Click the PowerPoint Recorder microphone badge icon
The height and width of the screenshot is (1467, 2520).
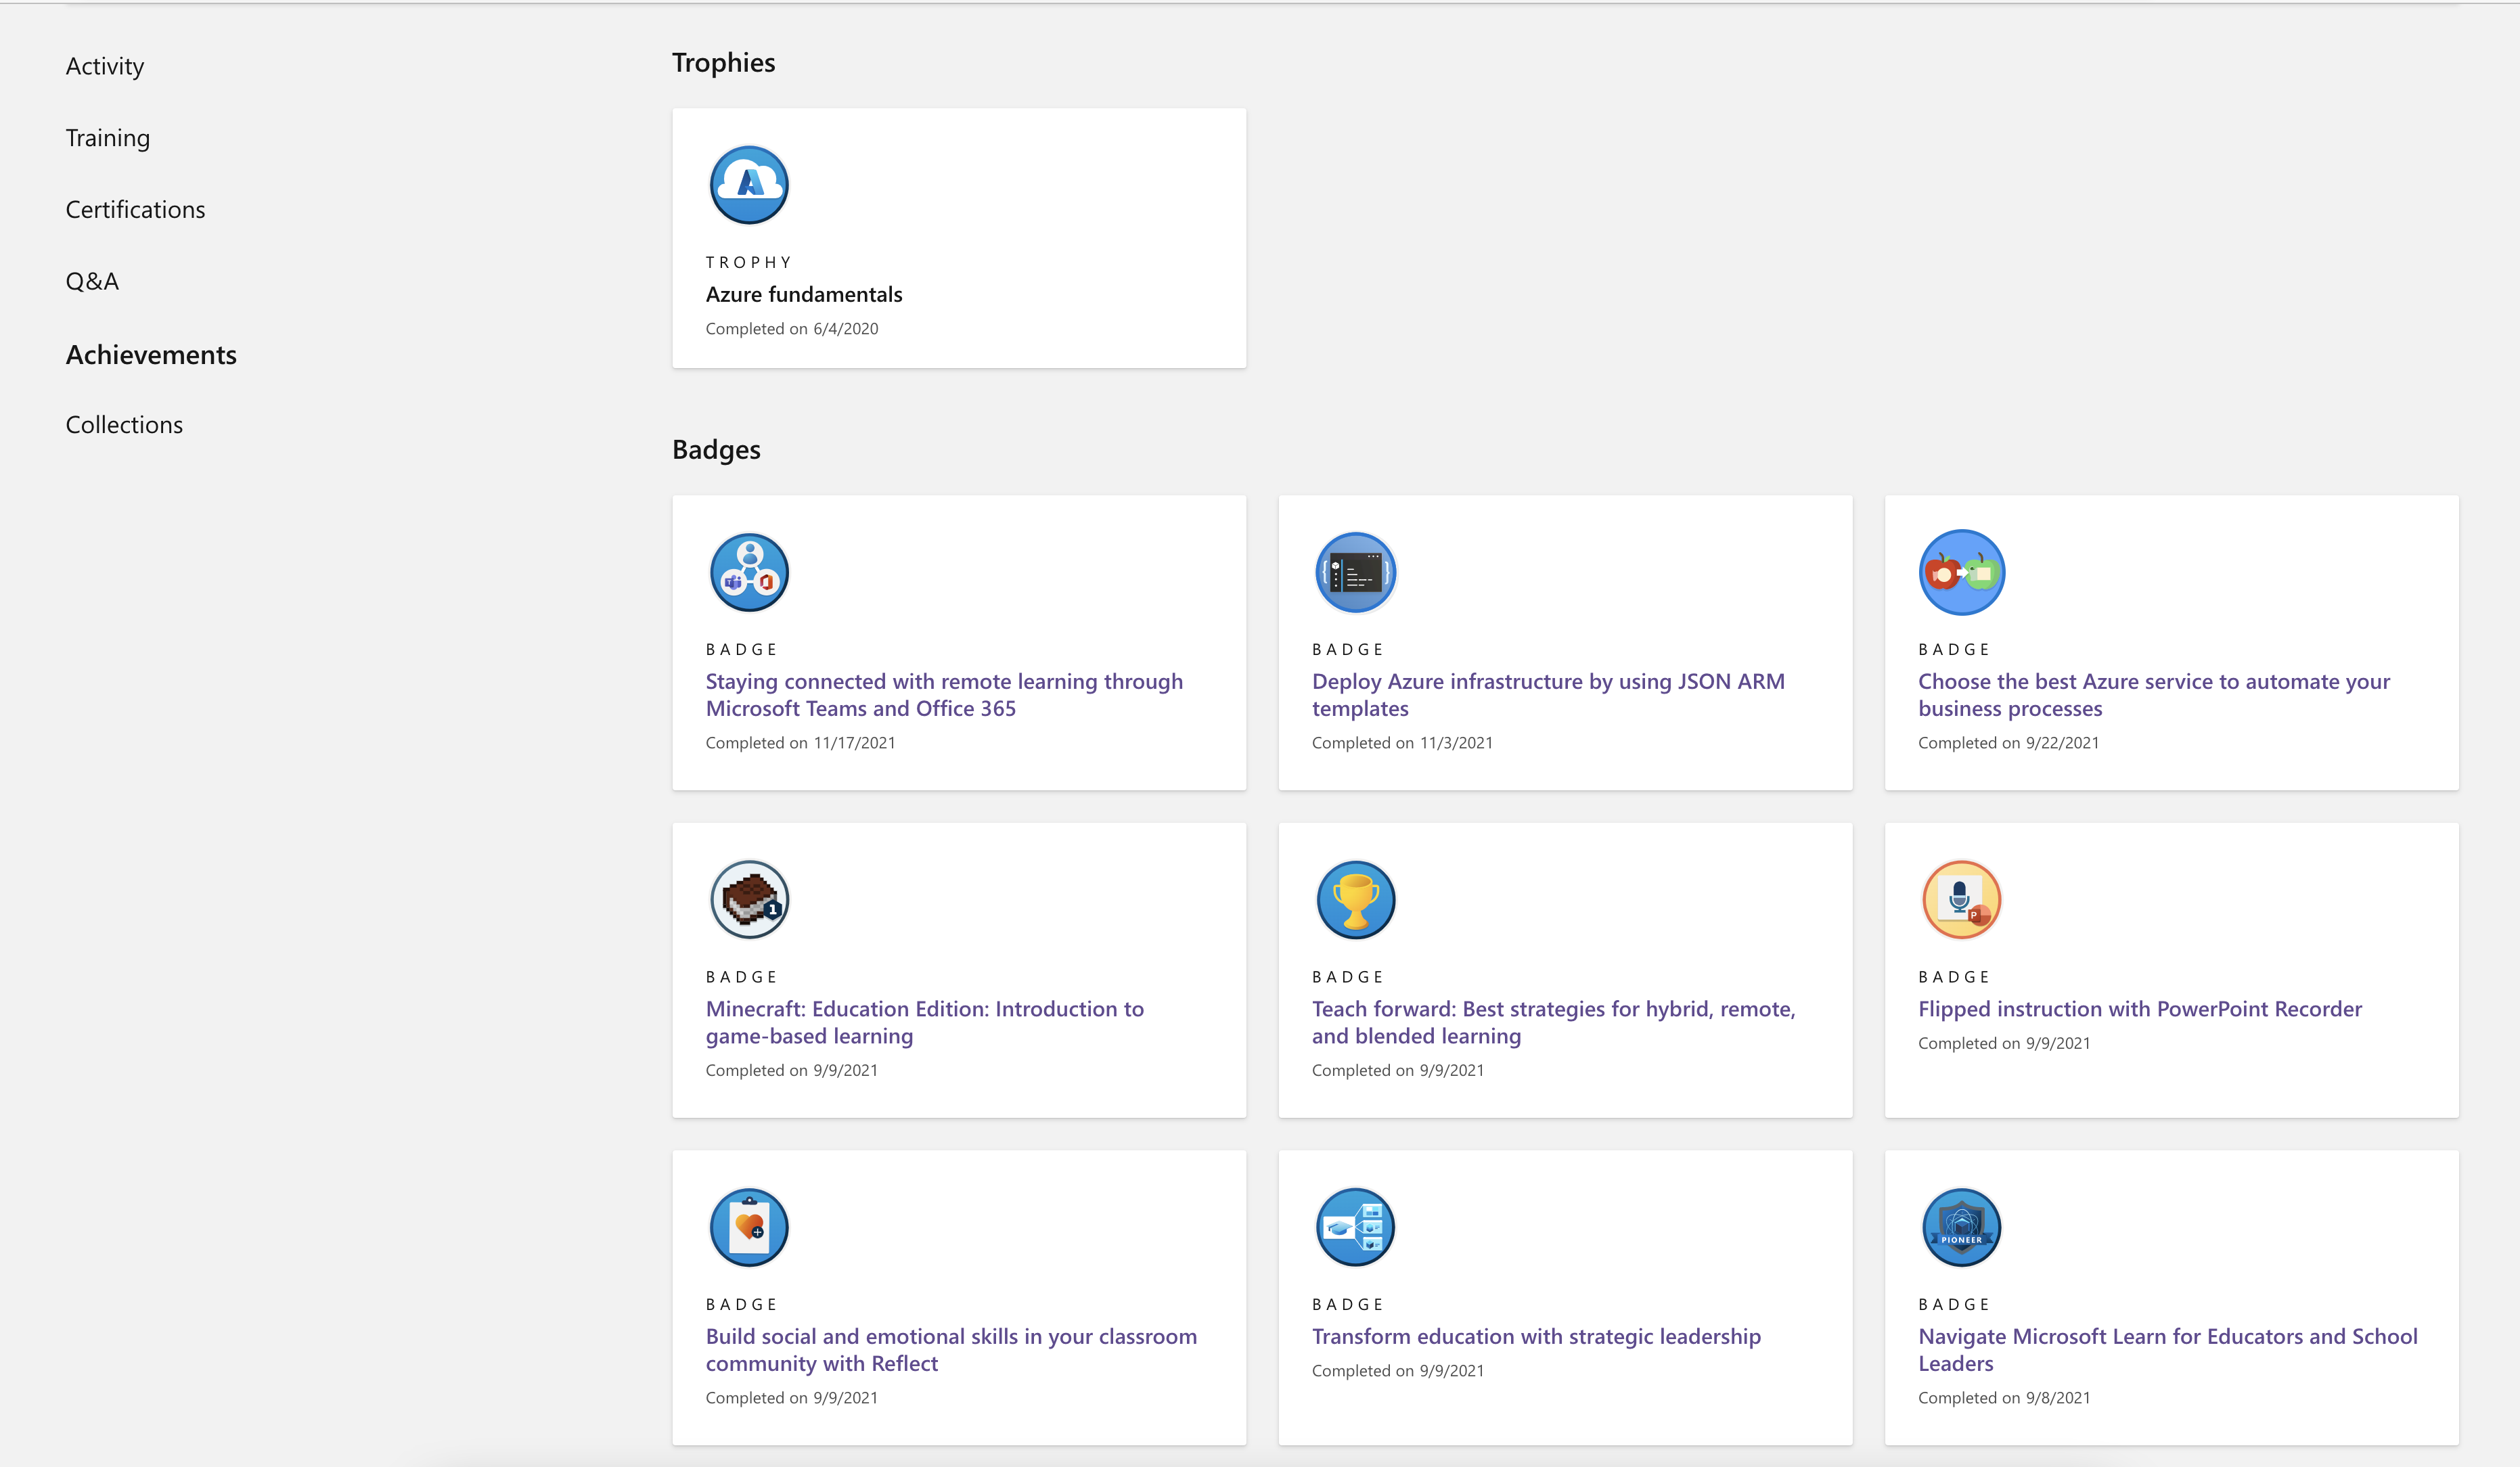pyautogui.click(x=1961, y=900)
